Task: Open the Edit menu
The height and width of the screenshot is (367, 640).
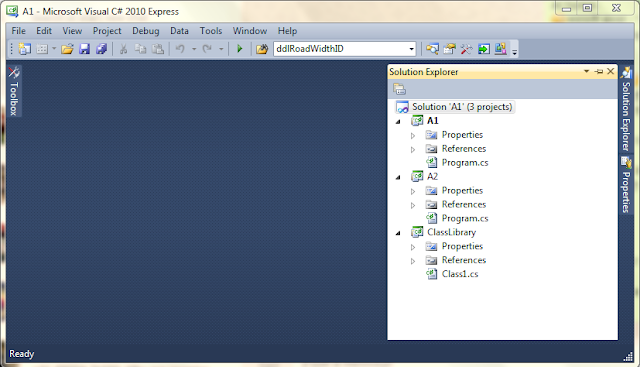Action: coord(44,31)
